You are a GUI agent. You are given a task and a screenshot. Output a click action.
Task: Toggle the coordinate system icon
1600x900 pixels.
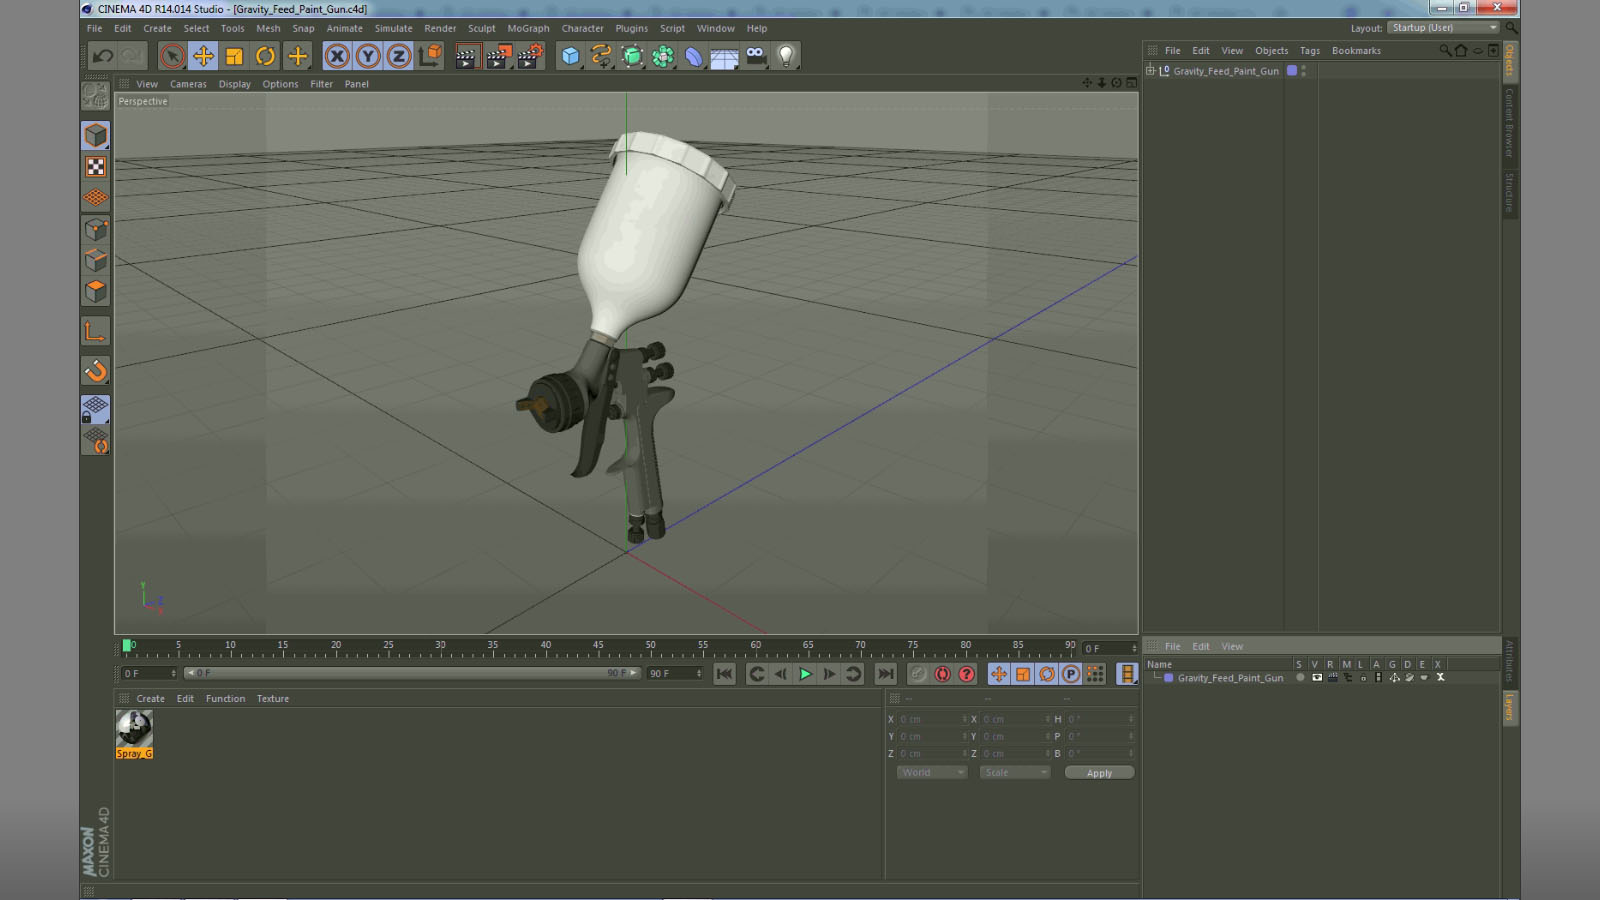point(430,56)
